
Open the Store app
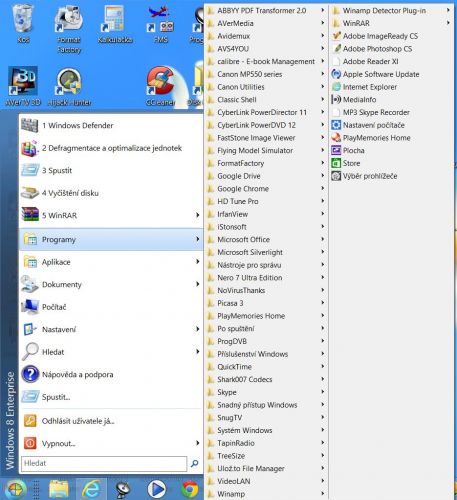click(x=390, y=163)
